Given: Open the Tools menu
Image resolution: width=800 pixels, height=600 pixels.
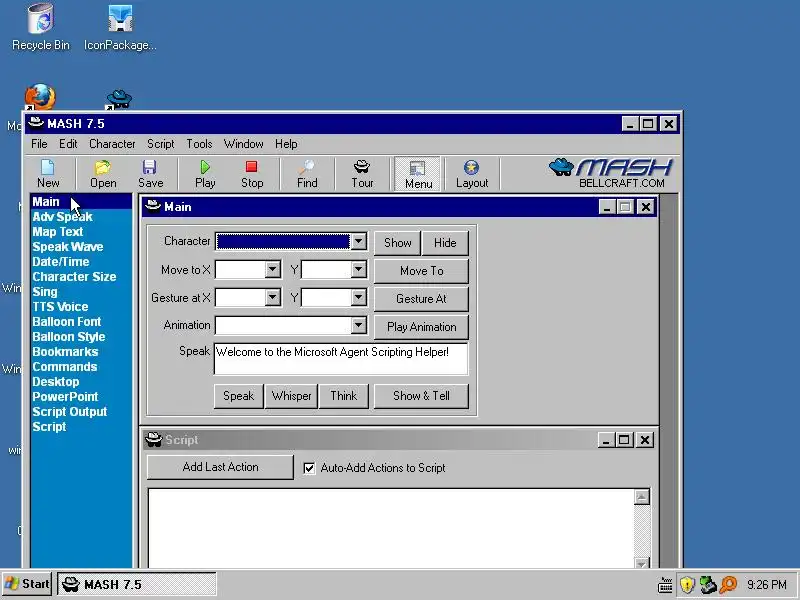Looking at the screenshot, I should (199, 144).
